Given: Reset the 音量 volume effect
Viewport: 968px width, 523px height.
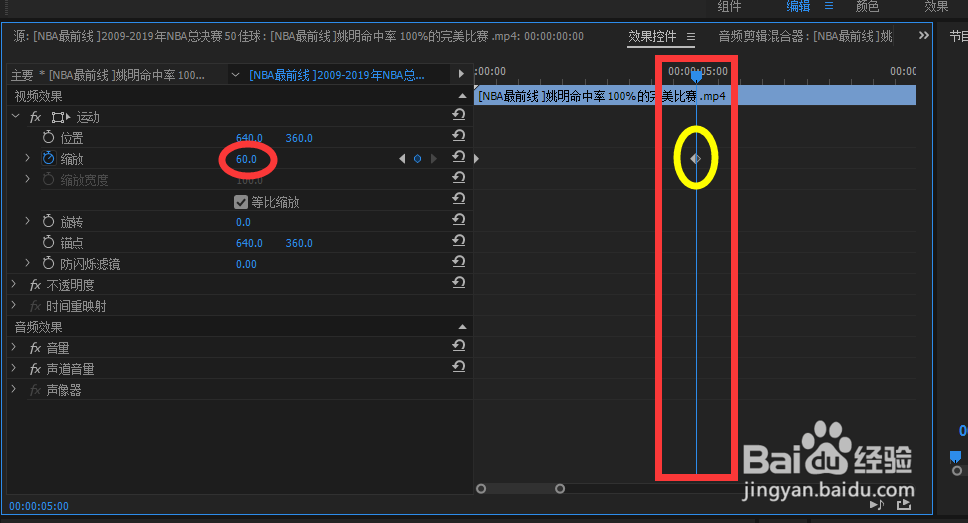Looking at the screenshot, I should [459, 346].
